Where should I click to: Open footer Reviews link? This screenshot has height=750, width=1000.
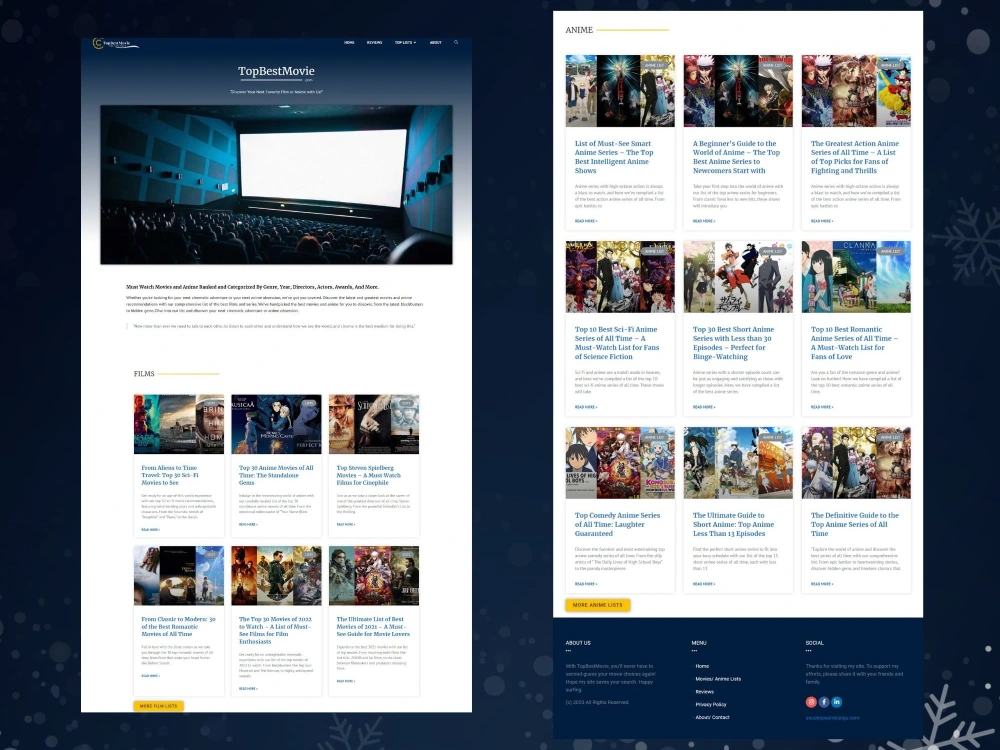[x=705, y=691]
